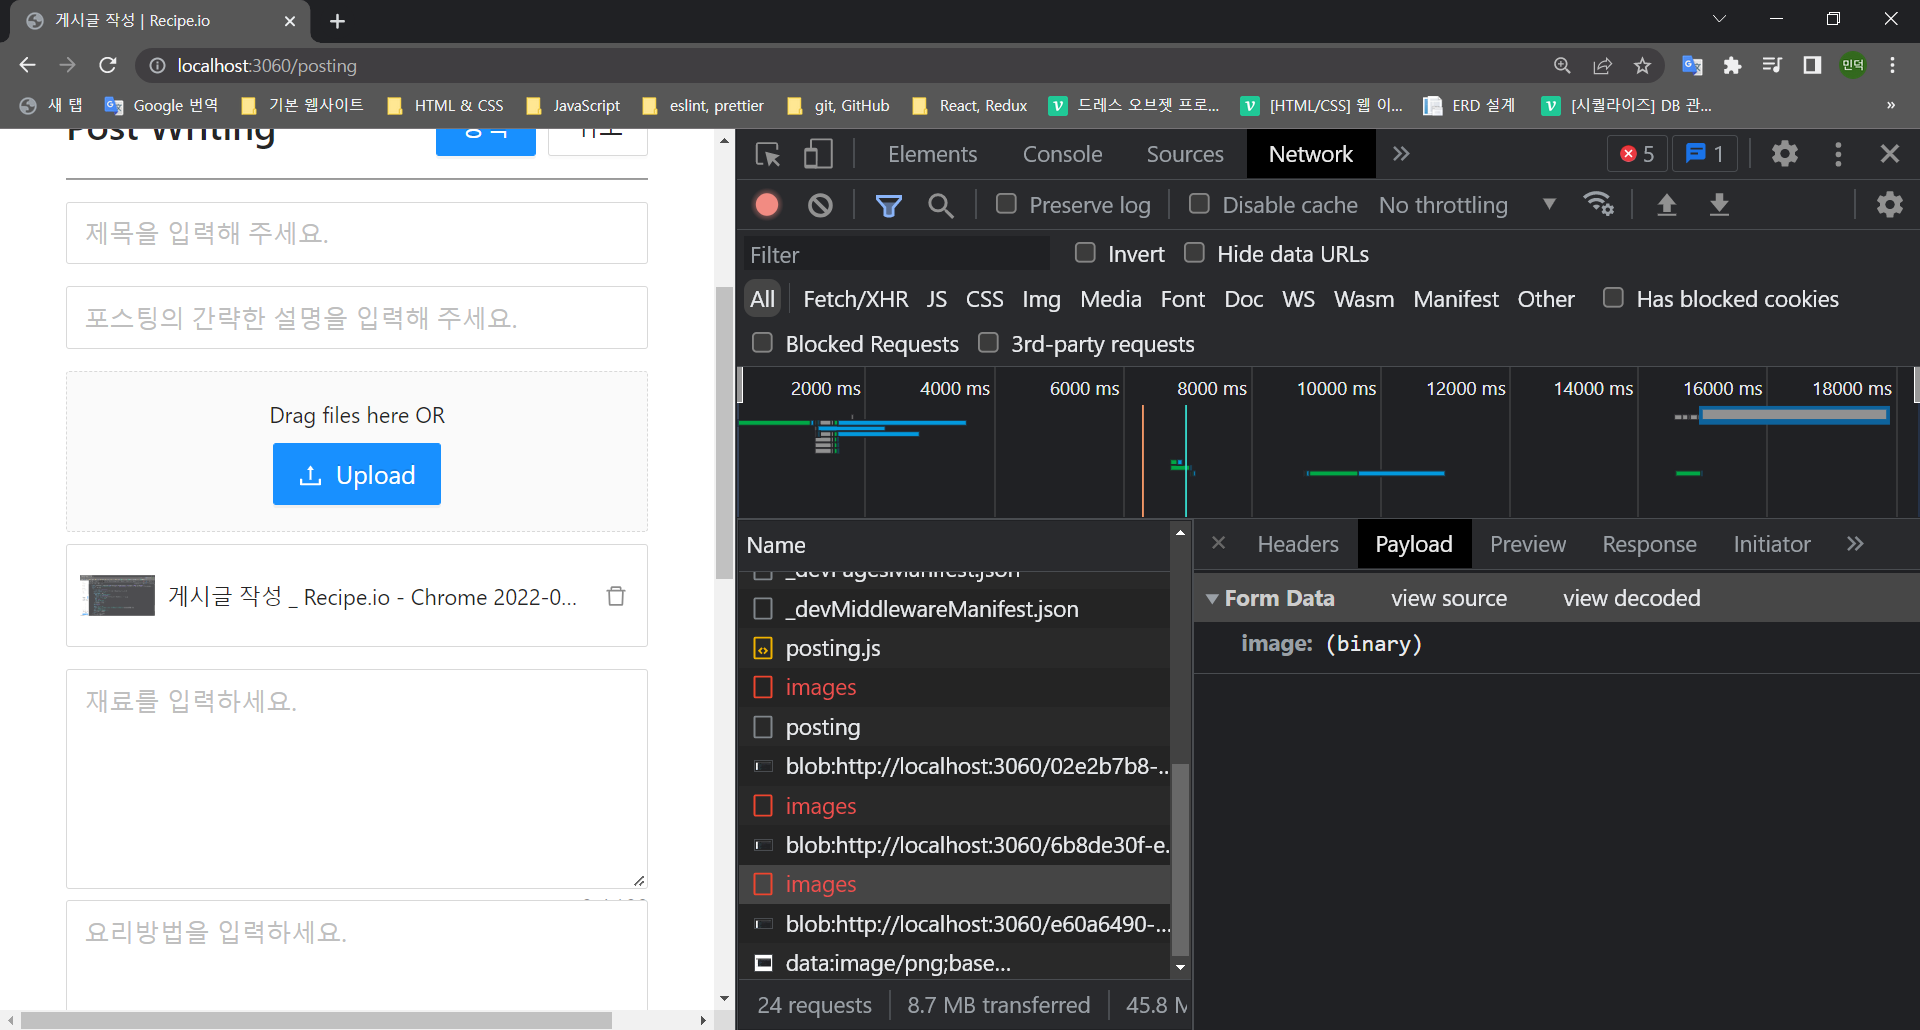
Task: Click the 1 issue message badge
Action: [x=1705, y=154]
